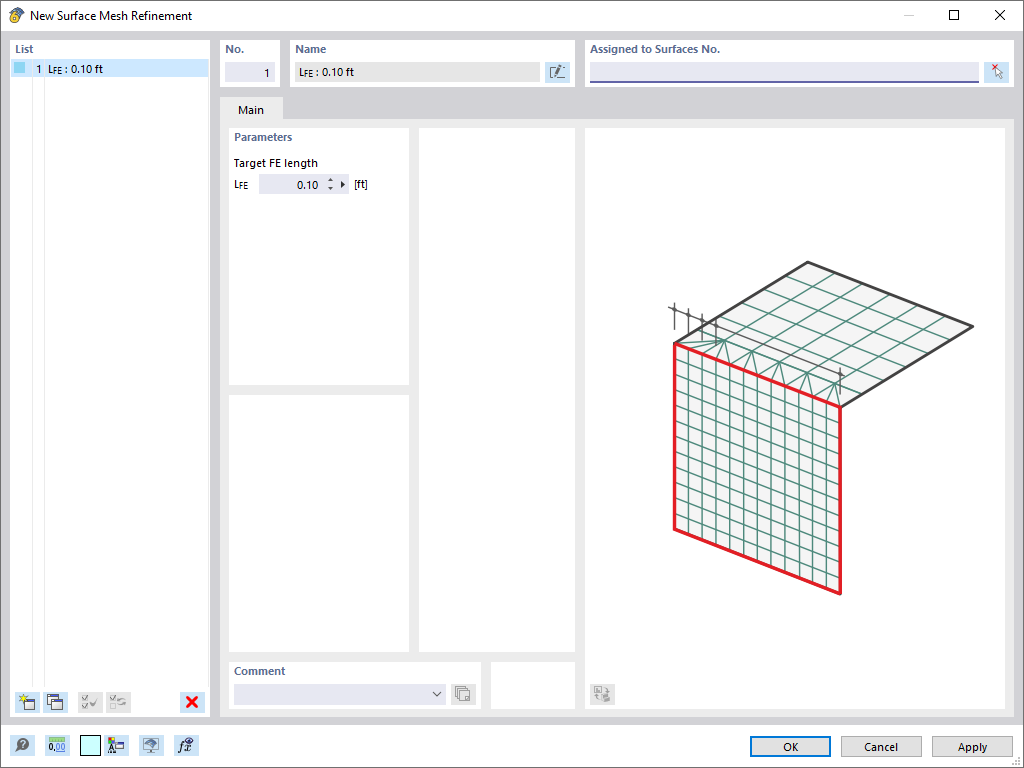Select refinement 1 in the List

point(100,68)
